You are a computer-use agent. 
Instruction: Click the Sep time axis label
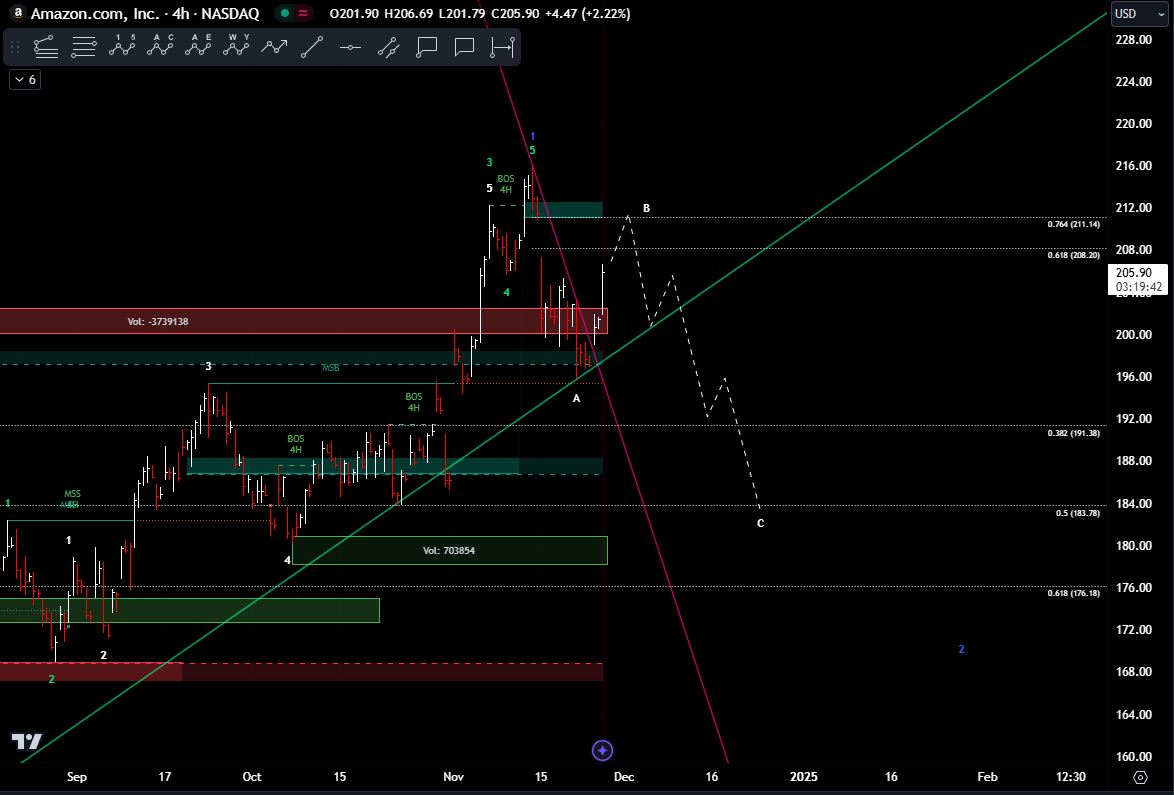tap(76, 776)
